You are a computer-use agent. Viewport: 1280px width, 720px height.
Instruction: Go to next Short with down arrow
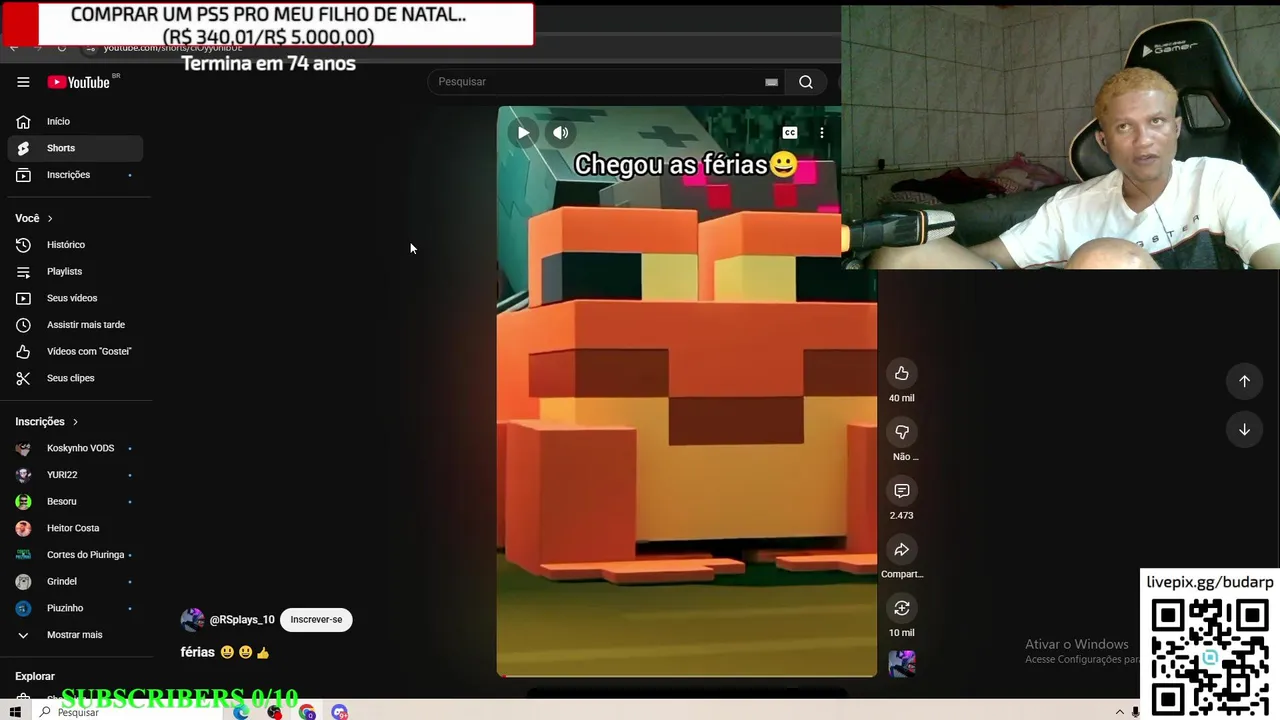(1244, 430)
